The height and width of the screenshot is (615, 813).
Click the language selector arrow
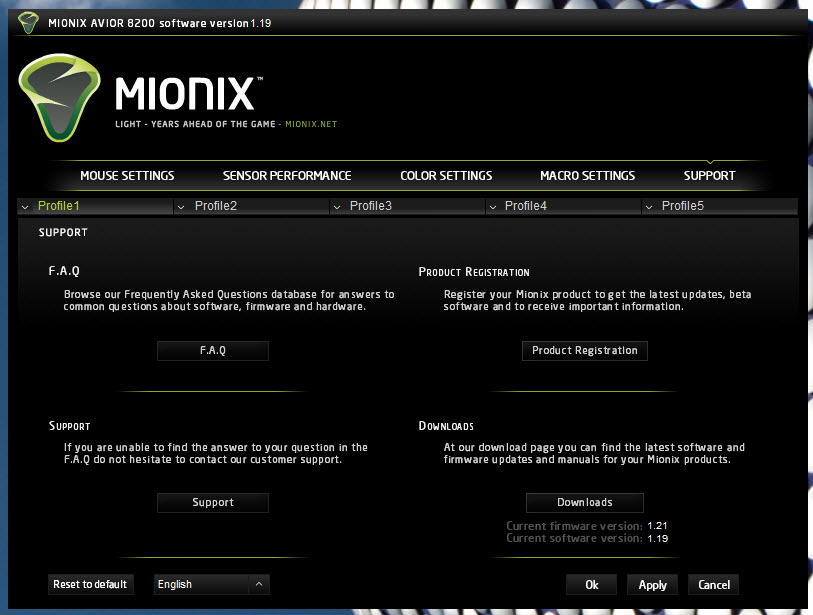(259, 584)
